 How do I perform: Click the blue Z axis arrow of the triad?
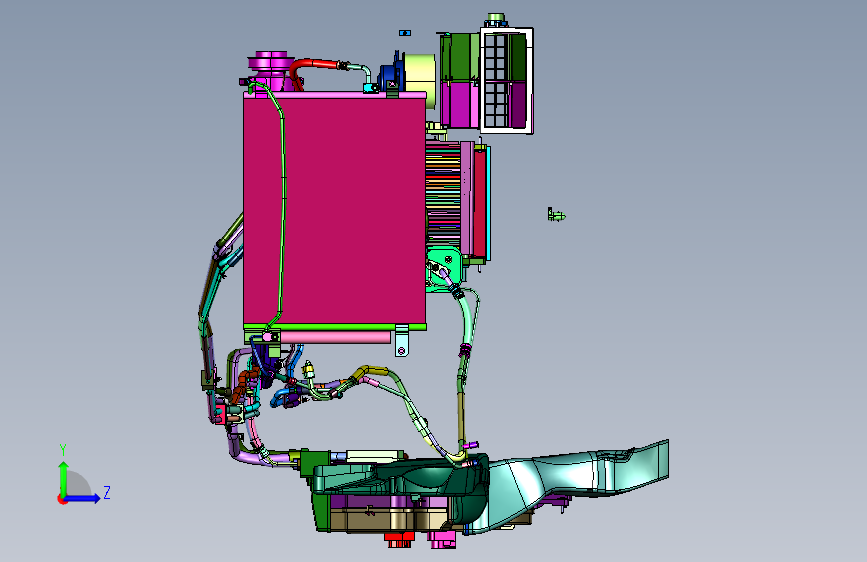tap(83, 498)
